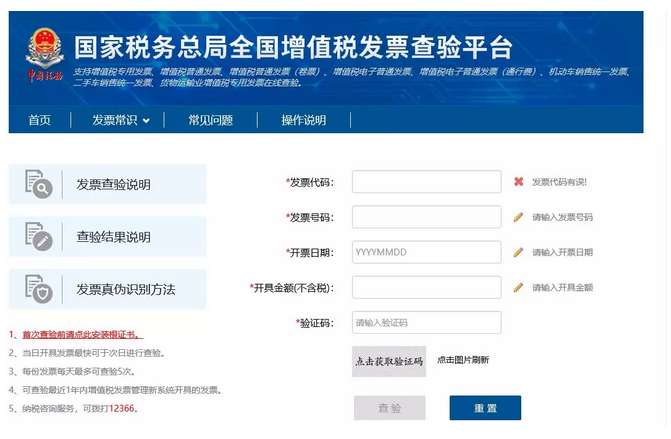This screenshot has height=439, width=671.
Task: Click the 国家税务总局全国增值税发票查验平台 title
Action: pos(293,47)
